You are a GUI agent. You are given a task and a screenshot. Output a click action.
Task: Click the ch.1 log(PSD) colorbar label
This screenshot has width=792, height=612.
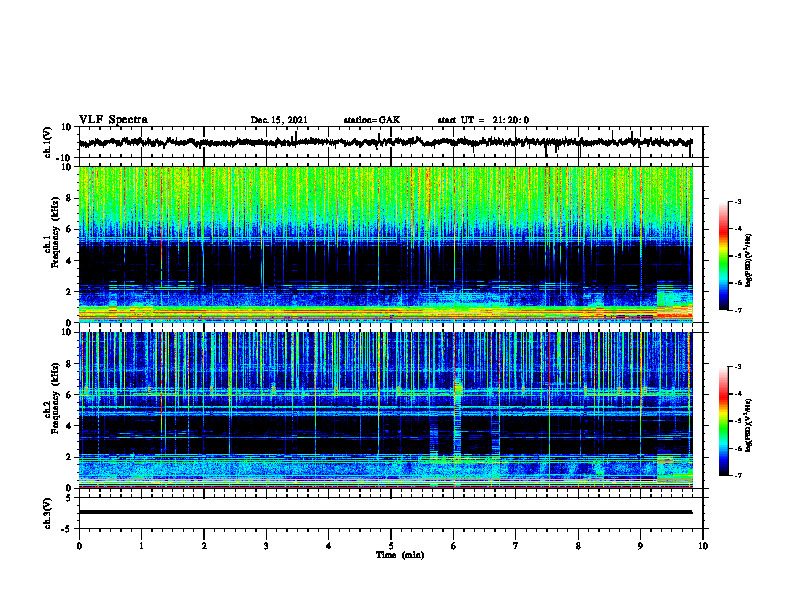click(748, 261)
